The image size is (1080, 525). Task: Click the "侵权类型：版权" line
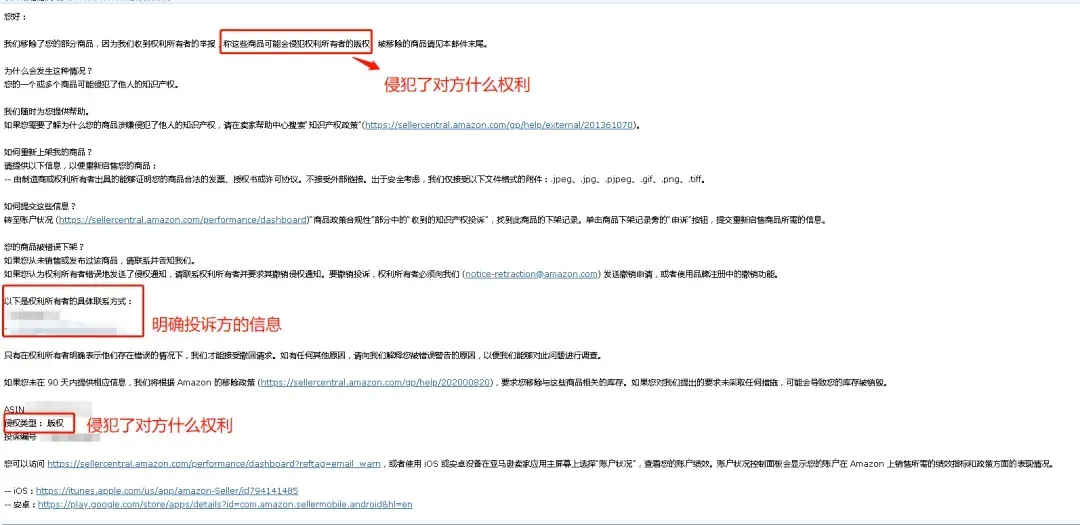(x=34, y=423)
